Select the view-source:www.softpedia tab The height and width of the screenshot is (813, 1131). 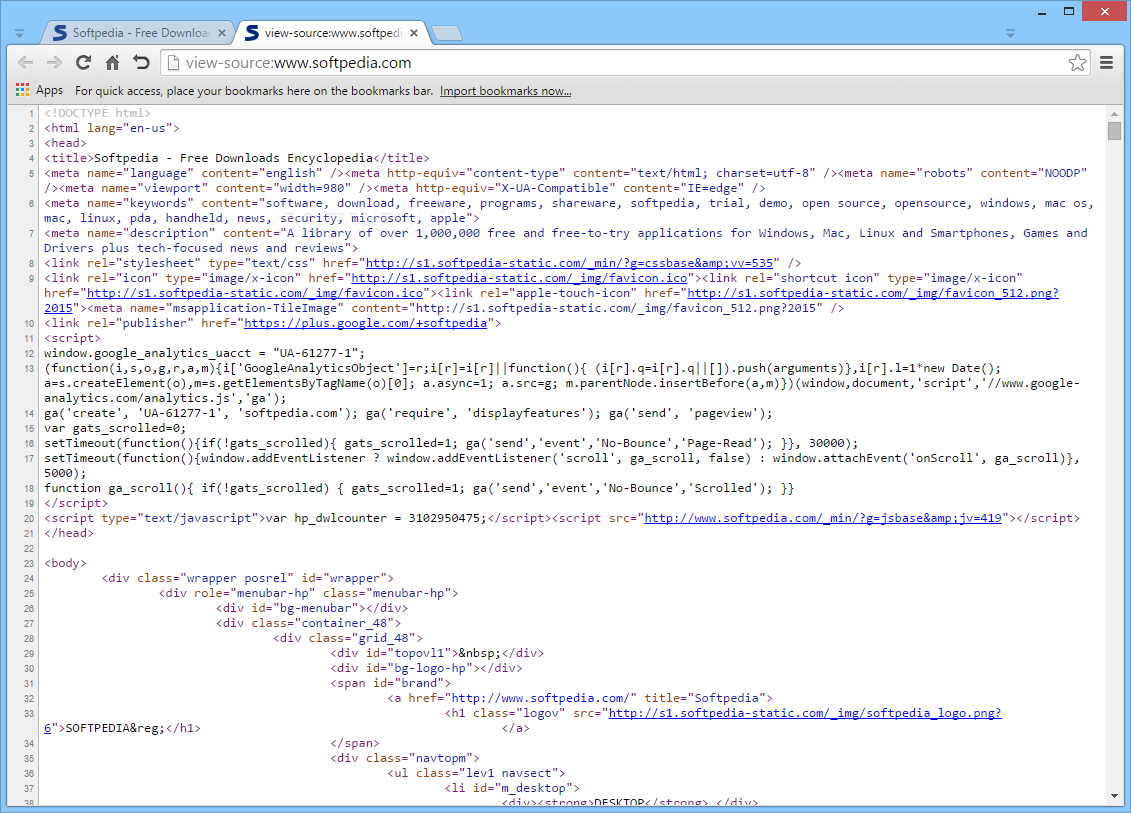click(x=332, y=33)
